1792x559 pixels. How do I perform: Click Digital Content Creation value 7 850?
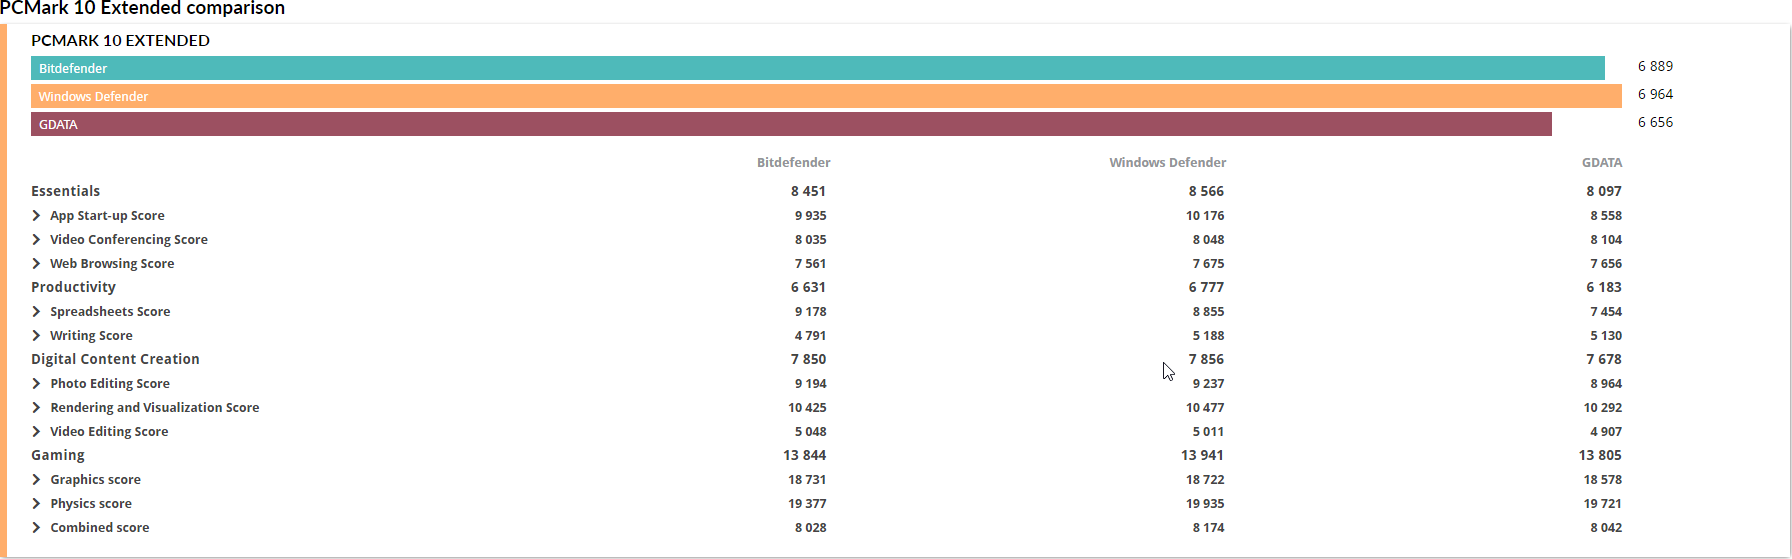click(x=808, y=359)
